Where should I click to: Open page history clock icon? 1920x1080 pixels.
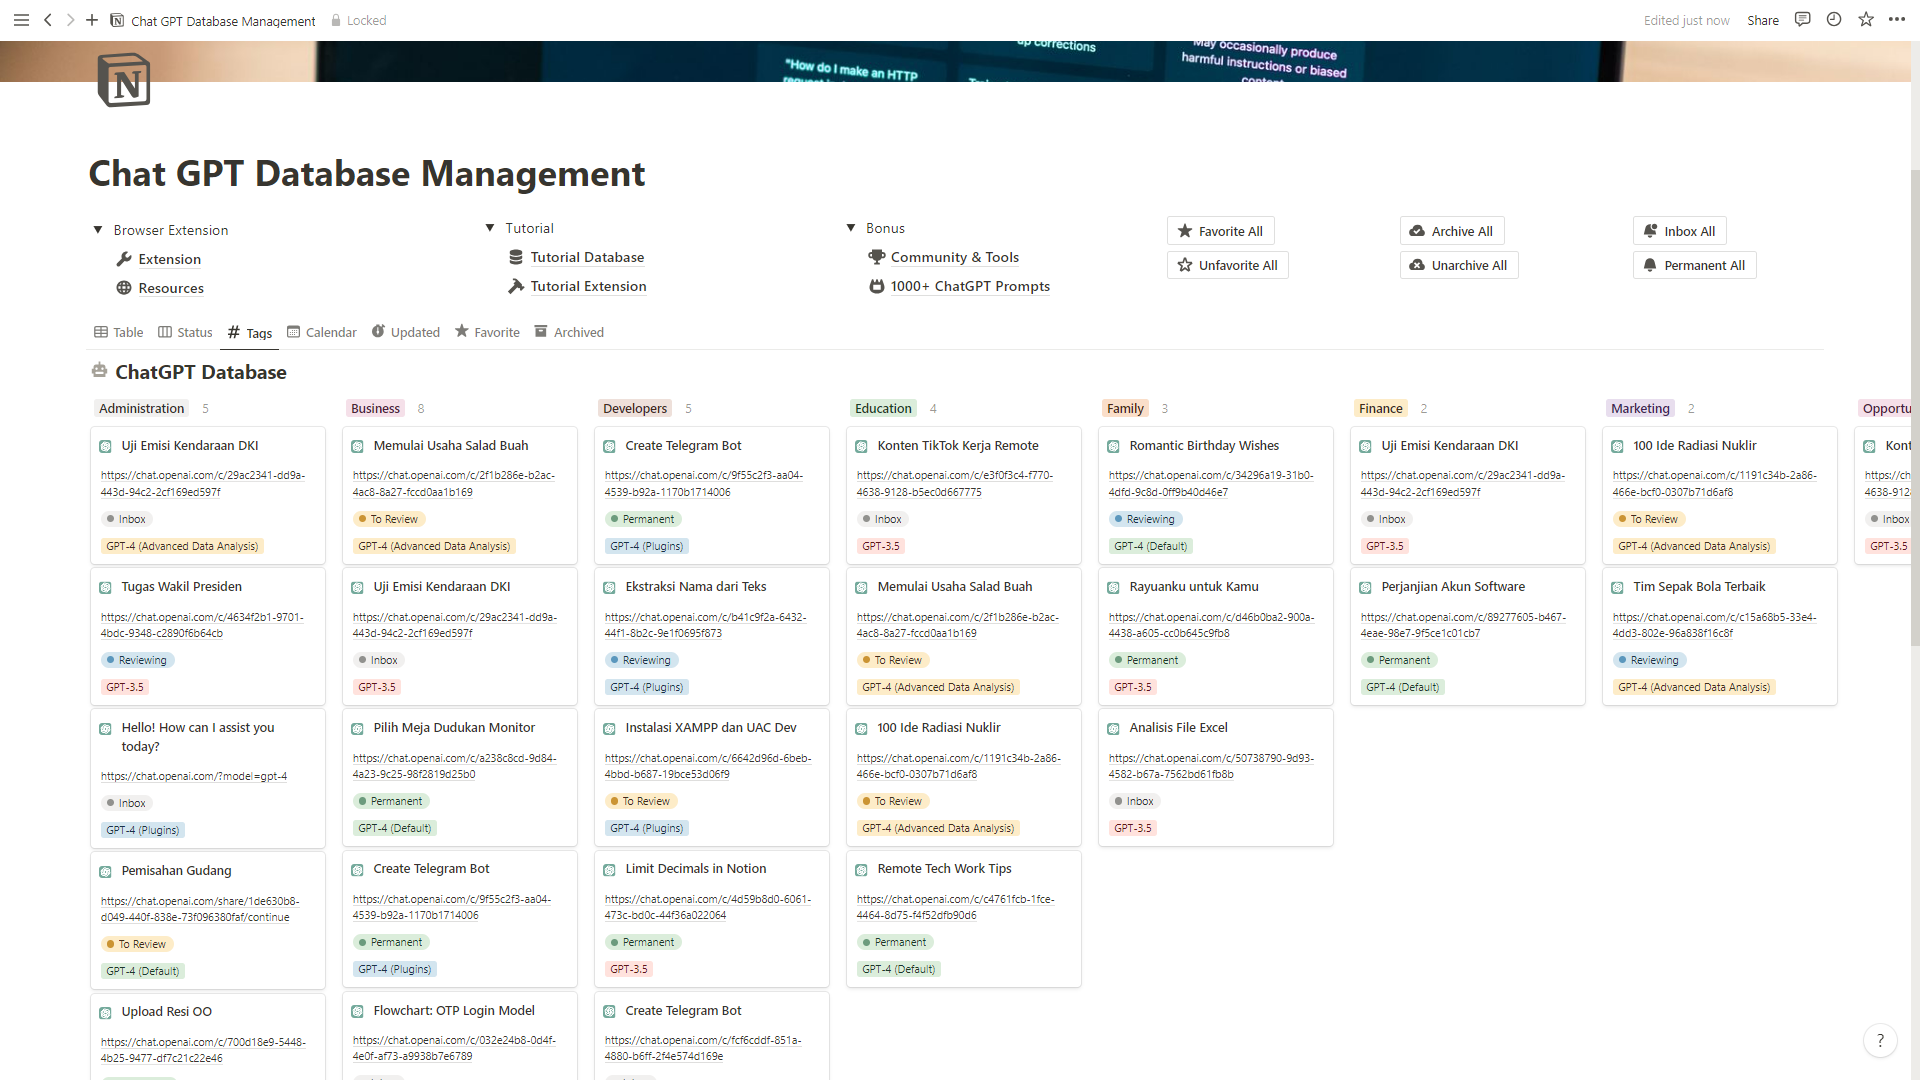[x=1834, y=20]
